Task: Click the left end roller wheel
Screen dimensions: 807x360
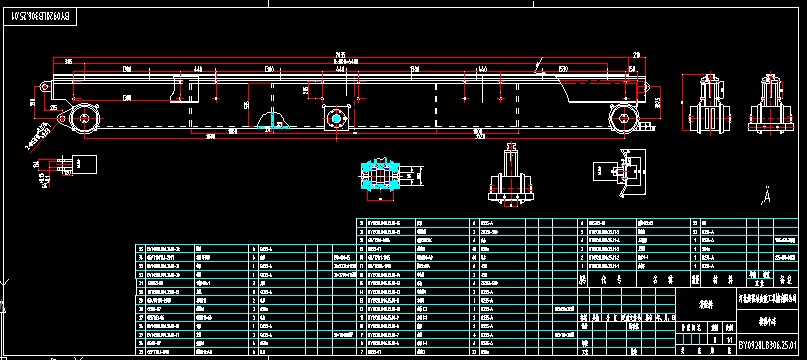Action: 84,119
